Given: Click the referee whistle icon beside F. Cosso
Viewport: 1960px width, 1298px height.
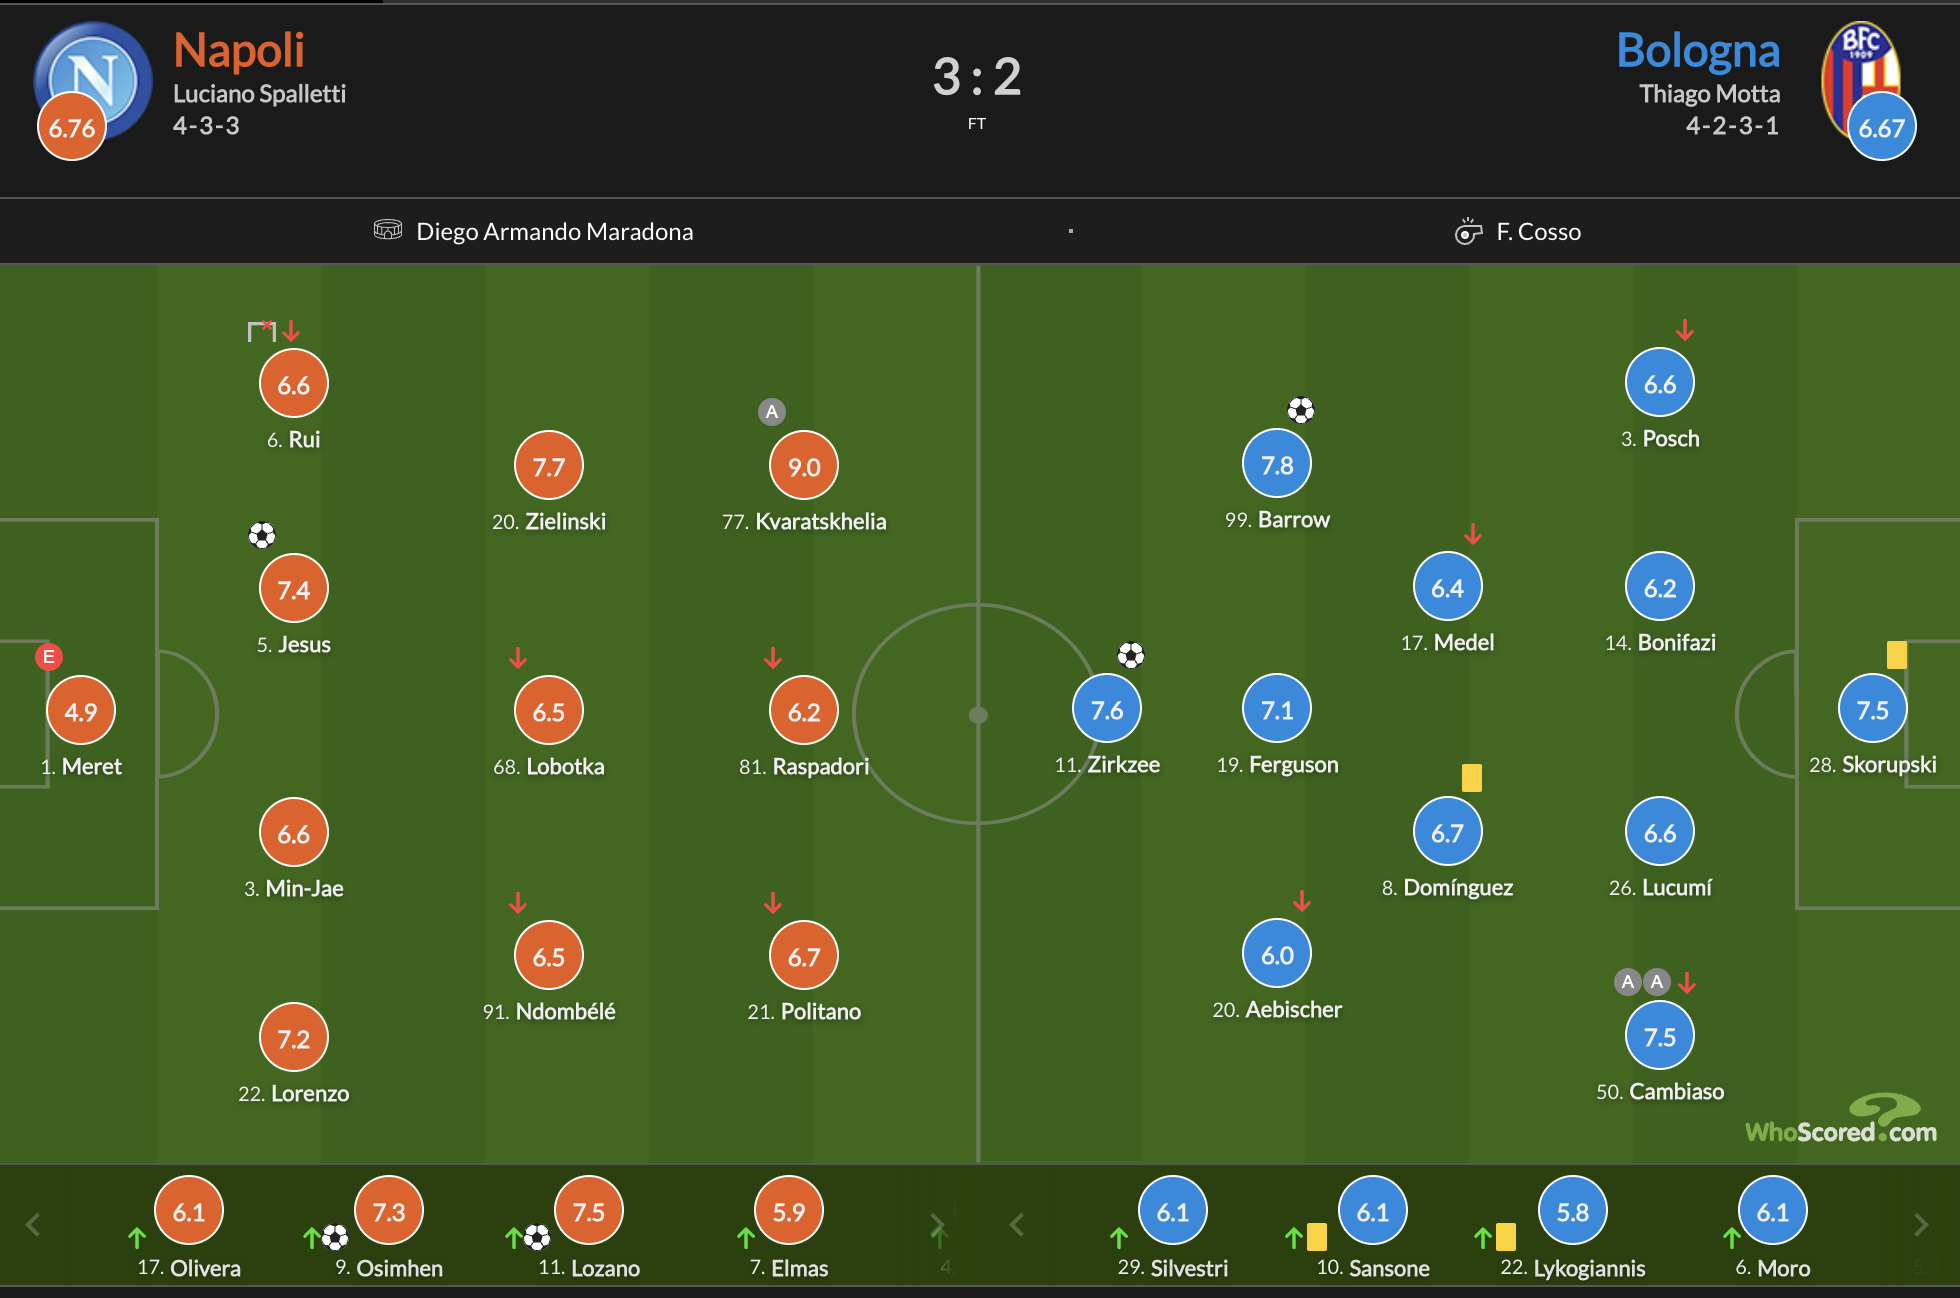Looking at the screenshot, I should pyautogui.click(x=1467, y=232).
